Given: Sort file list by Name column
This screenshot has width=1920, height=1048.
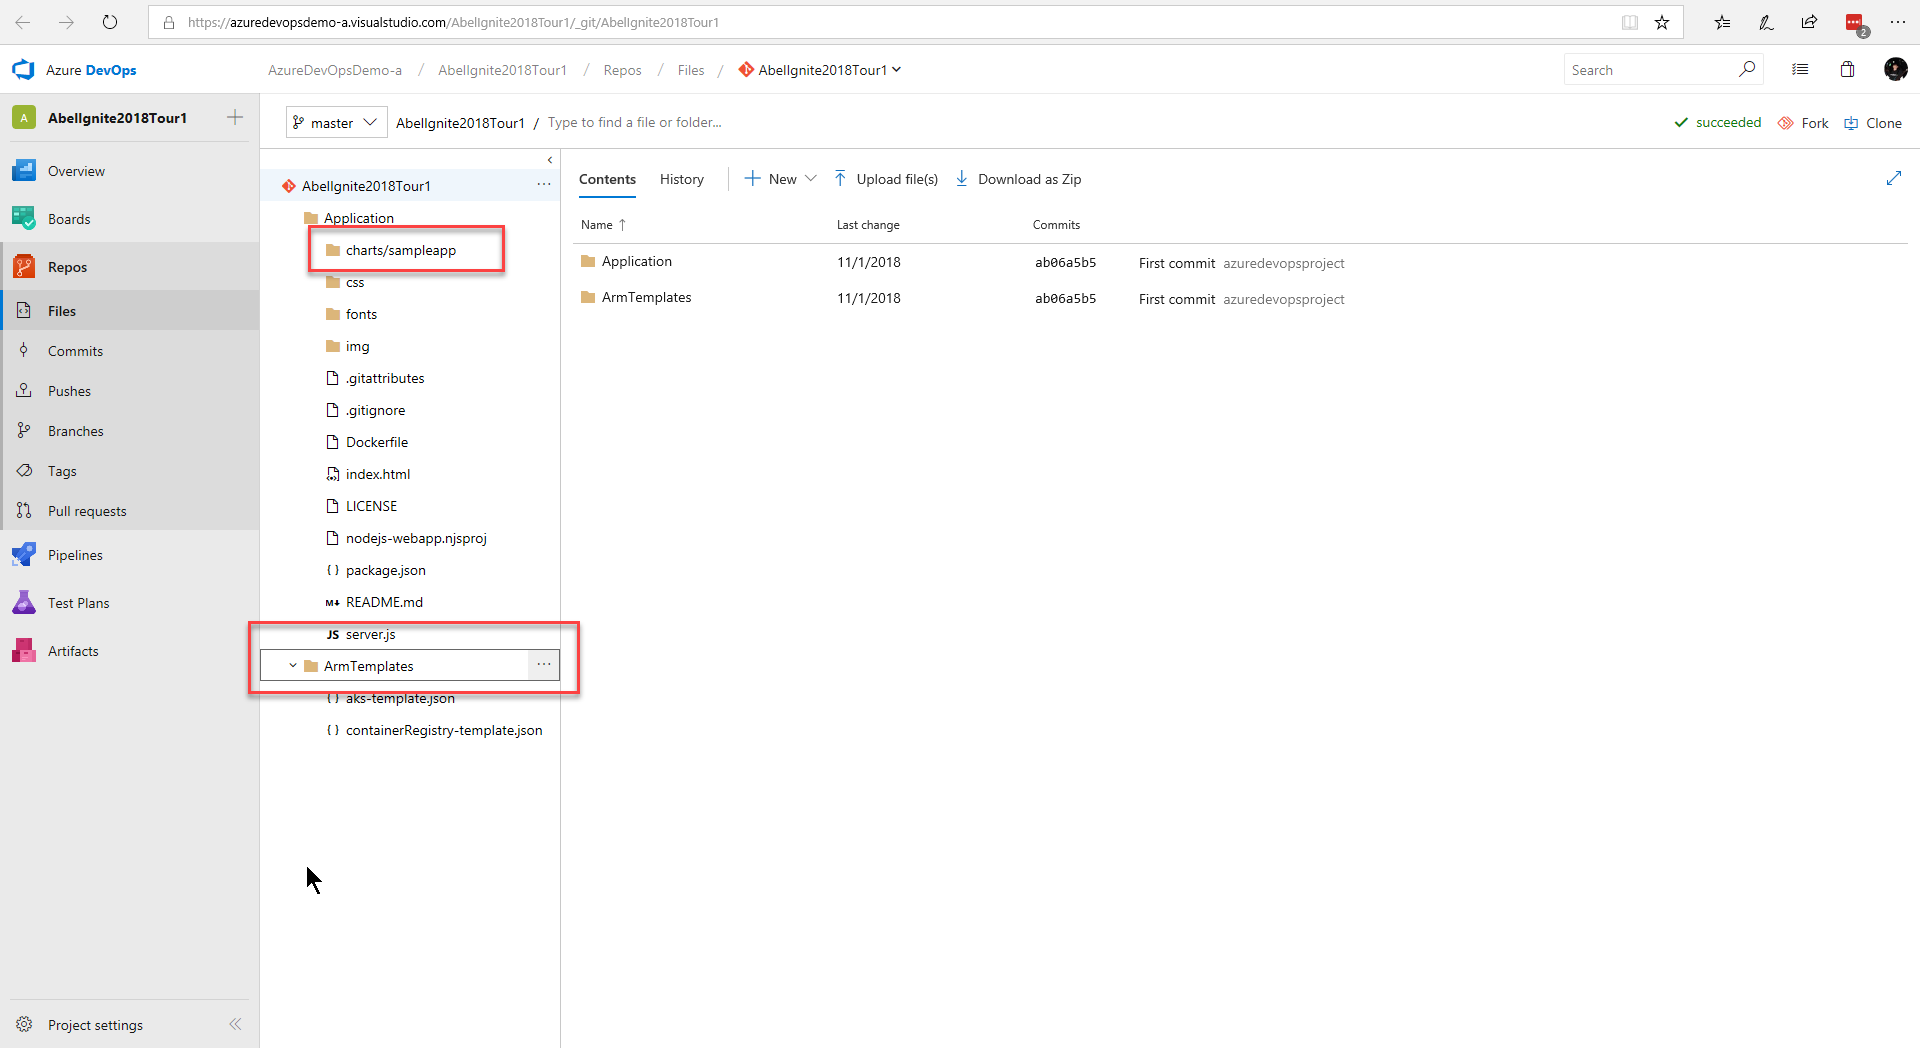Looking at the screenshot, I should tap(603, 225).
